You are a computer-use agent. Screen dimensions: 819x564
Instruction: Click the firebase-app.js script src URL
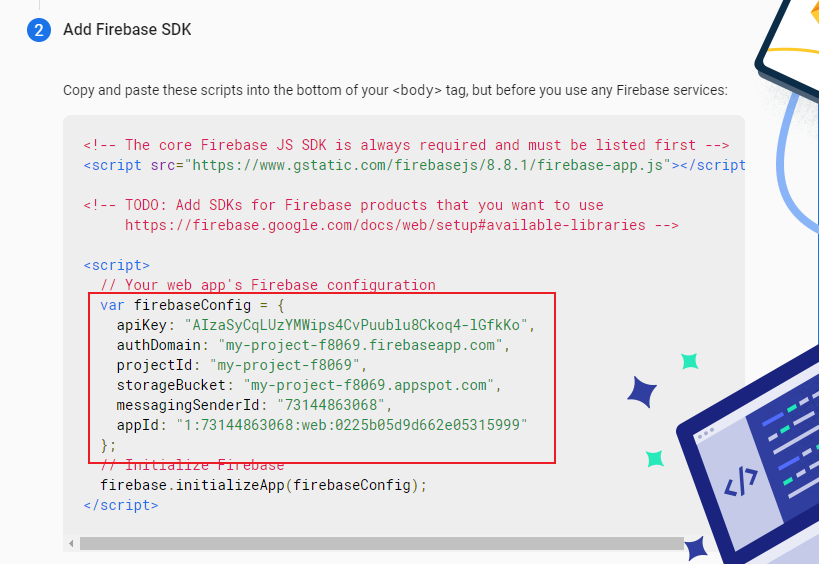point(428,165)
